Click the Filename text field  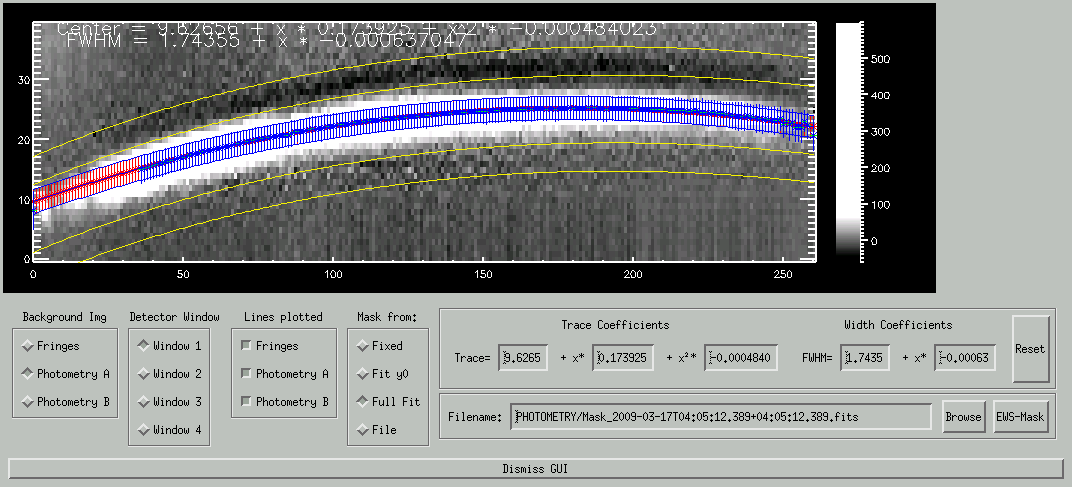pyautogui.click(x=720, y=417)
